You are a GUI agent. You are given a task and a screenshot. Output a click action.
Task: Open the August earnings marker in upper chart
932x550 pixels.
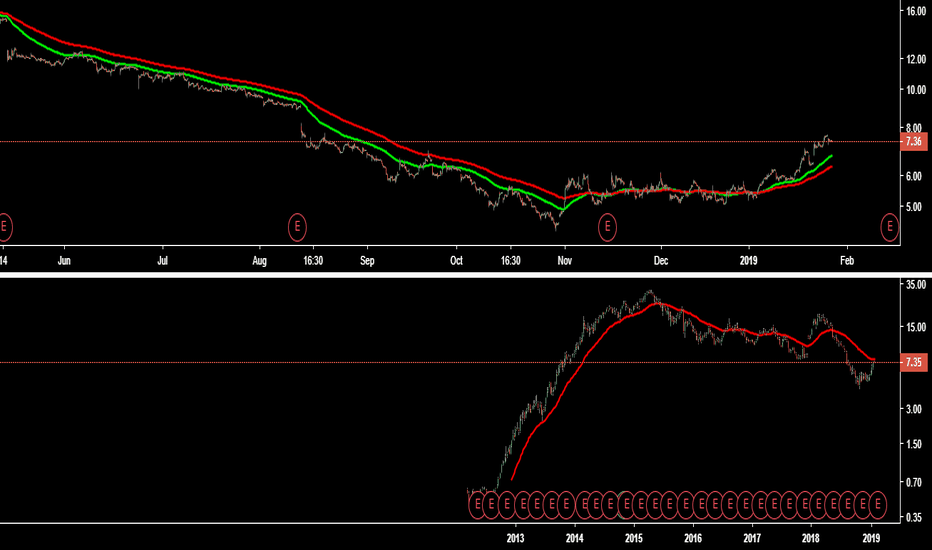[x=297, y=227]
